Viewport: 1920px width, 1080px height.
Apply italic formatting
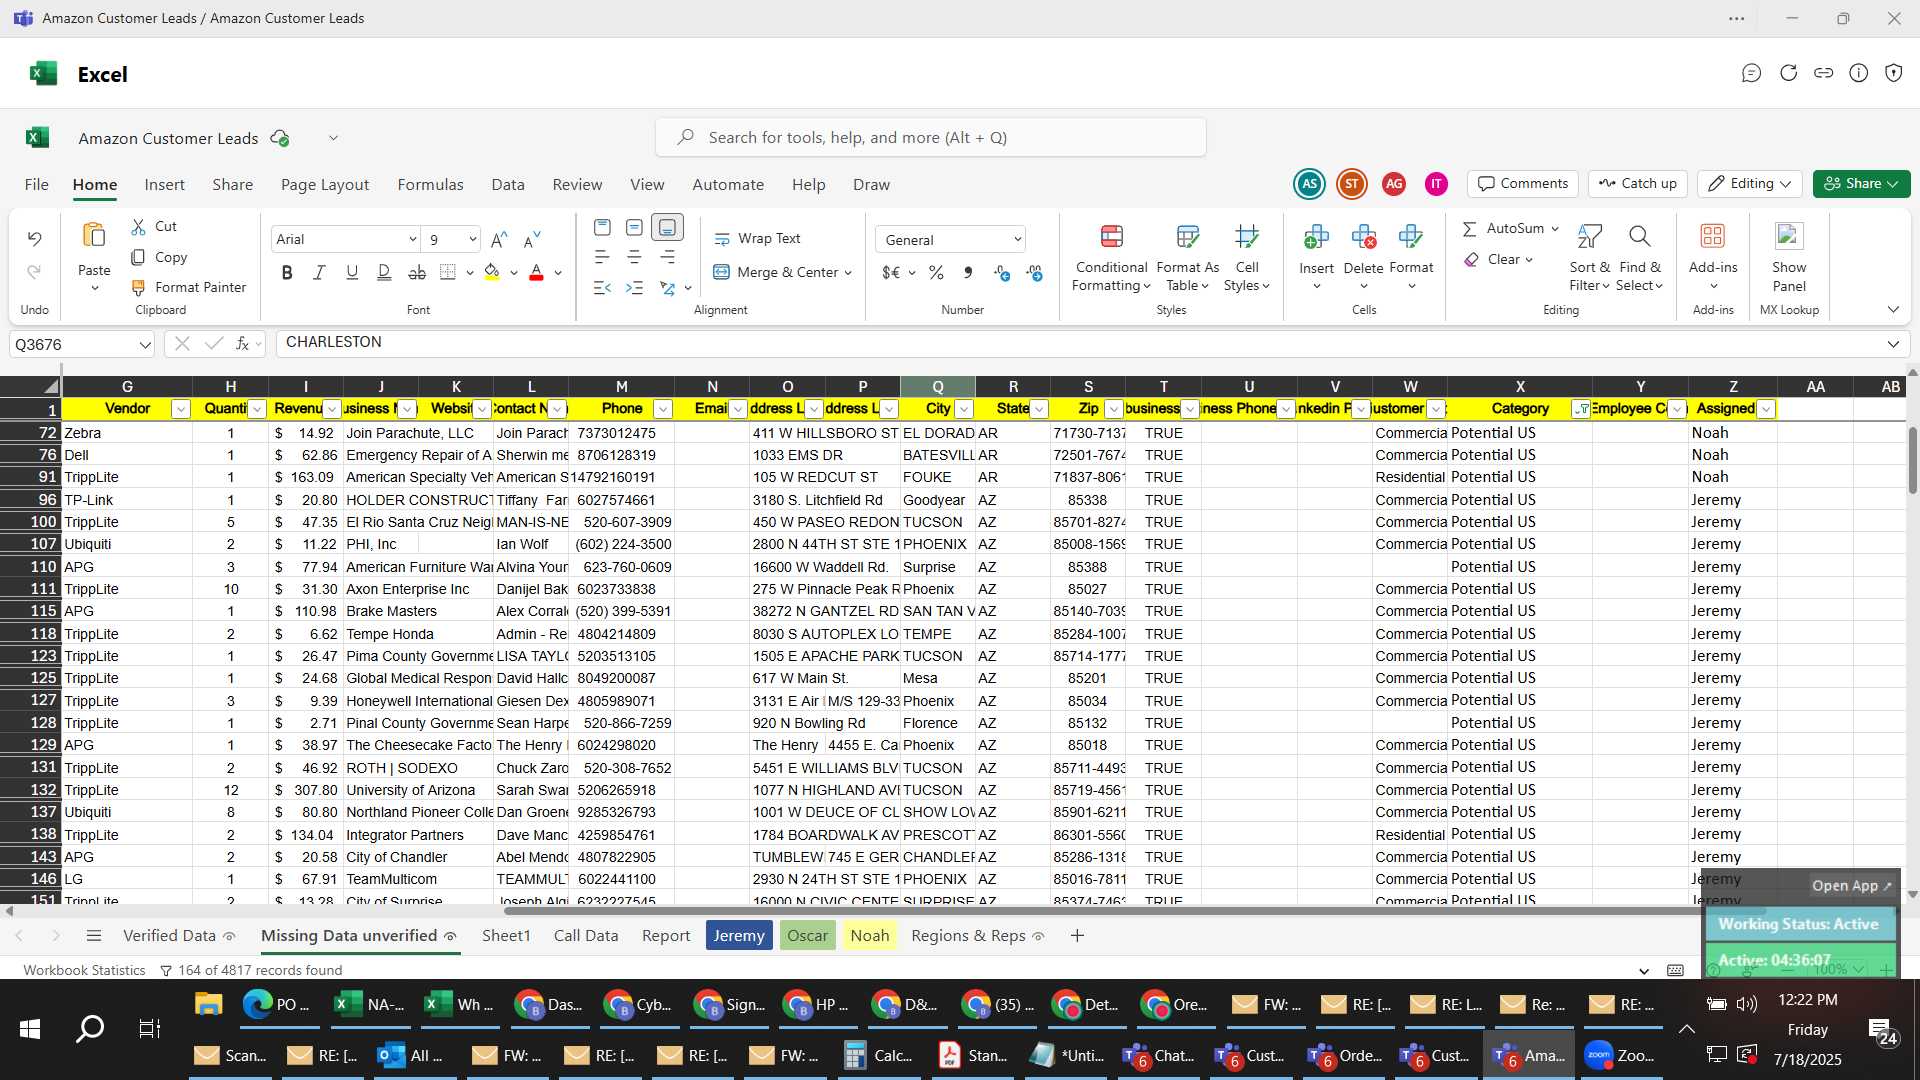click(319, 272)
